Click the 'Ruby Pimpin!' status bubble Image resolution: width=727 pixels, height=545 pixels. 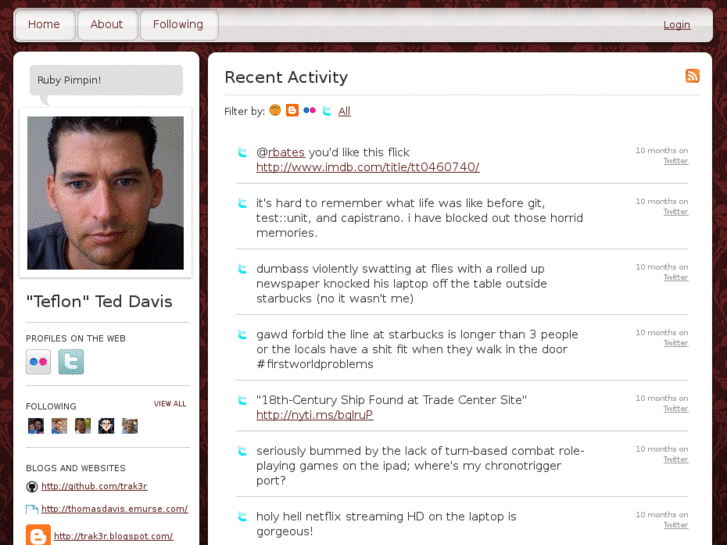pyautogui.click(x=106, y=80)
